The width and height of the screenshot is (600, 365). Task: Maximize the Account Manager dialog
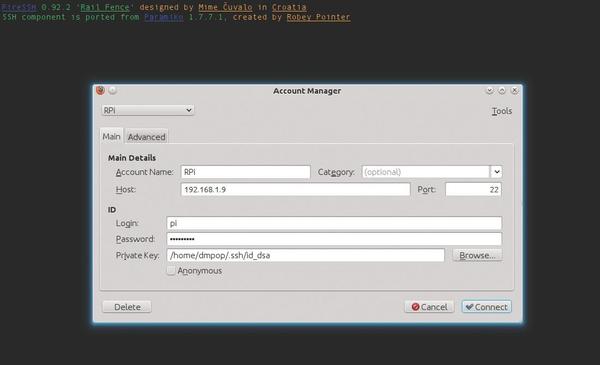[x=502, y=90]
